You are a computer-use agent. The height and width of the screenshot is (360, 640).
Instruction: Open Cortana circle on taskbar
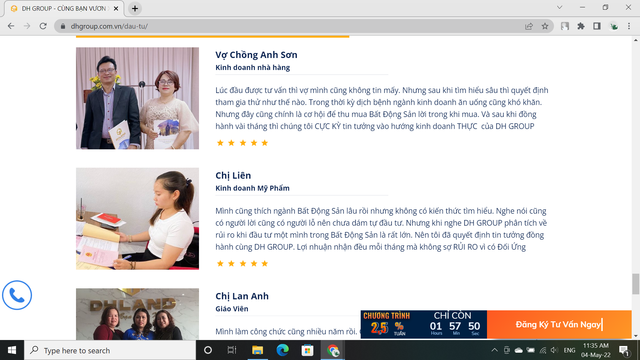[x=208, y=350]
